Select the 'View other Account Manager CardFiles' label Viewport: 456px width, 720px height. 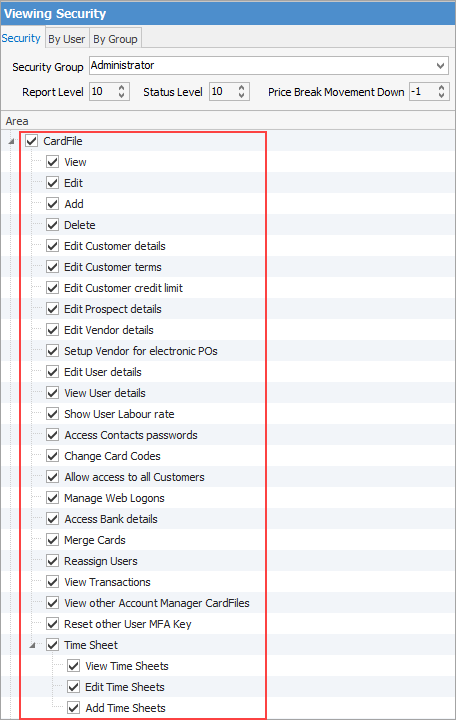157,603
